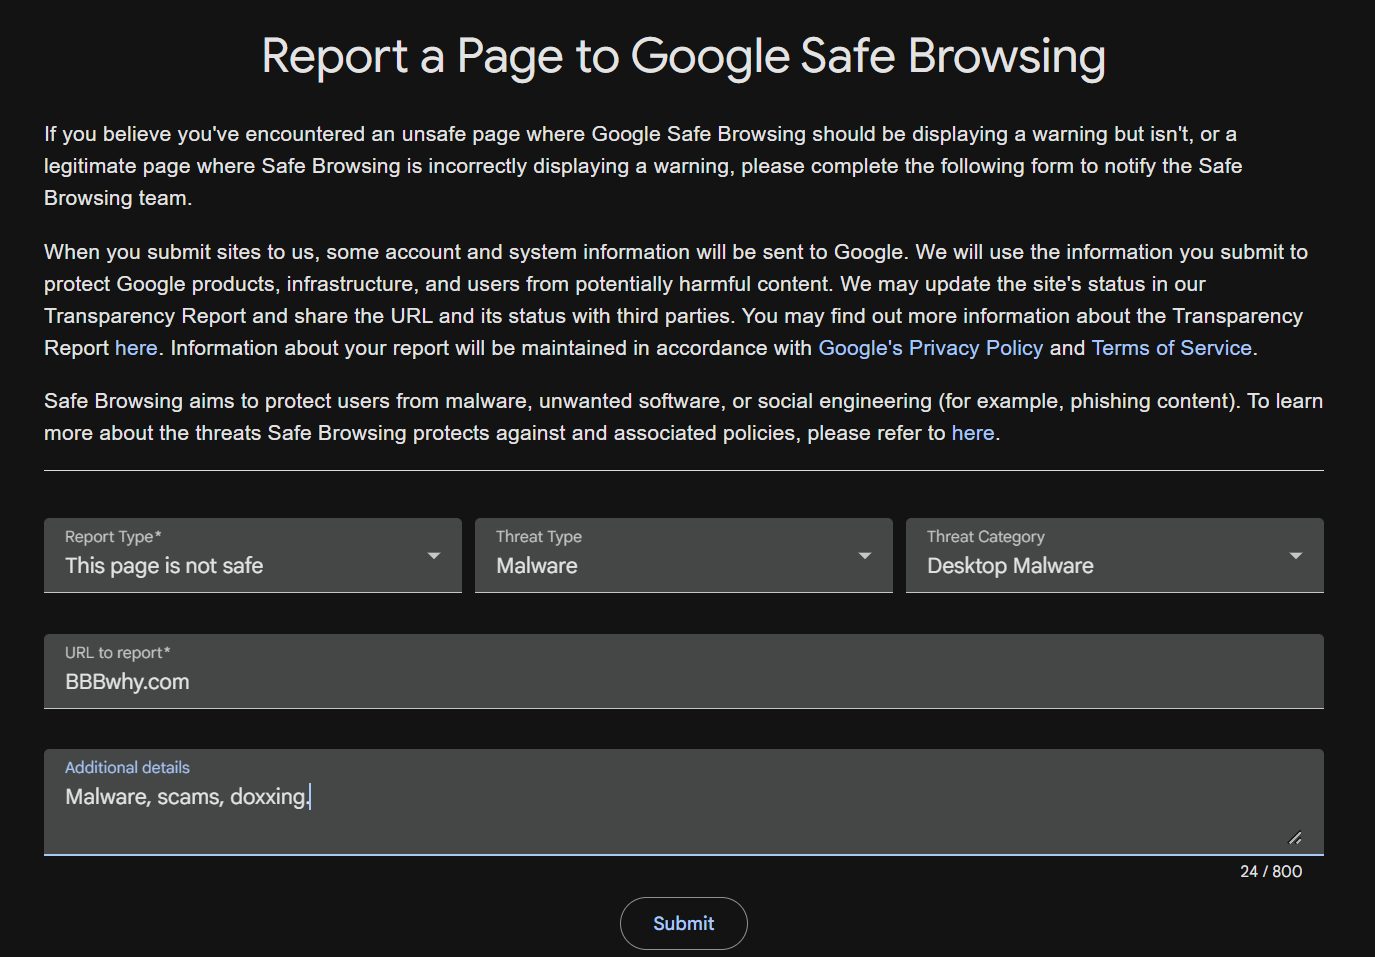The image size is (1375, 957).
Task: Open the Threat Type dropdown
Action: click(684, 555)
